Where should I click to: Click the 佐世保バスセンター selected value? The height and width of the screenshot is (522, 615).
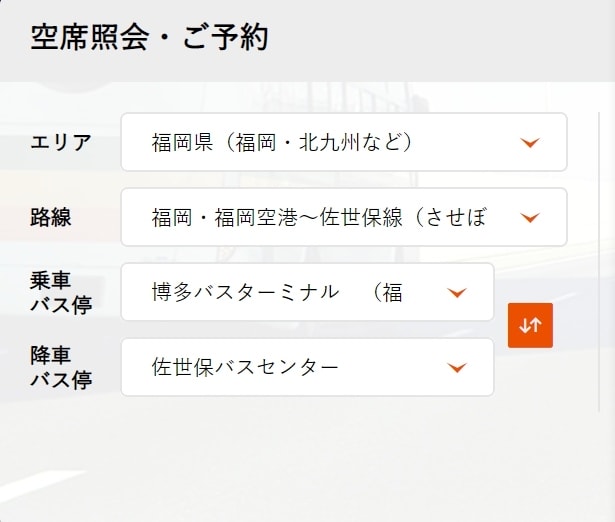[x=245, y=367]
